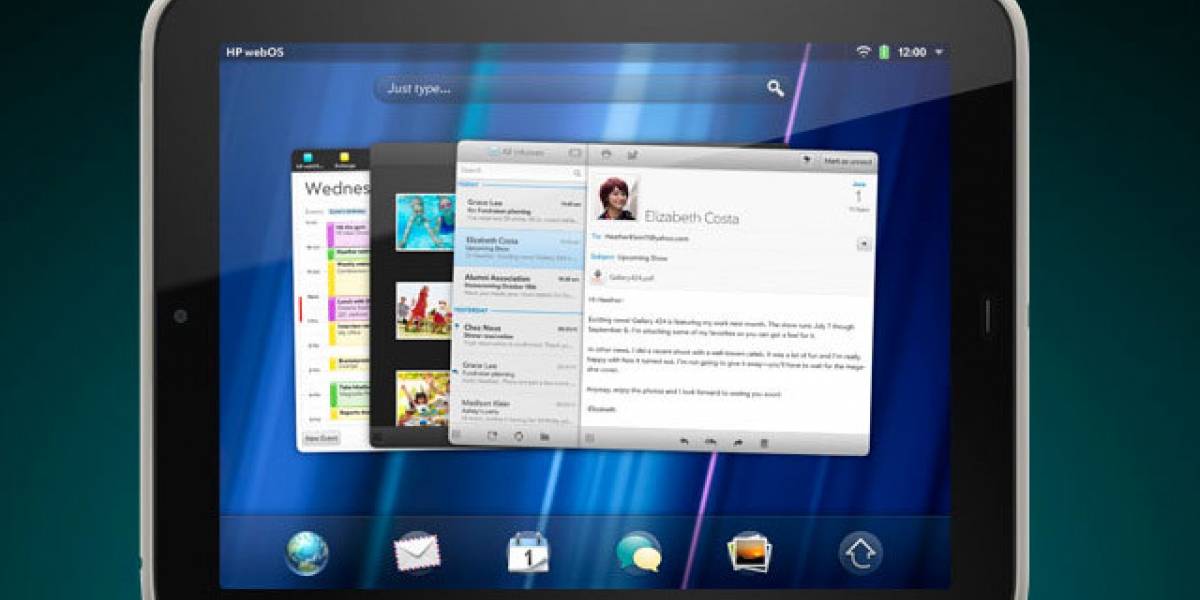Click the Mark as unread button
The width and height of the screenshot is (1200, 600).
point(848,161)
